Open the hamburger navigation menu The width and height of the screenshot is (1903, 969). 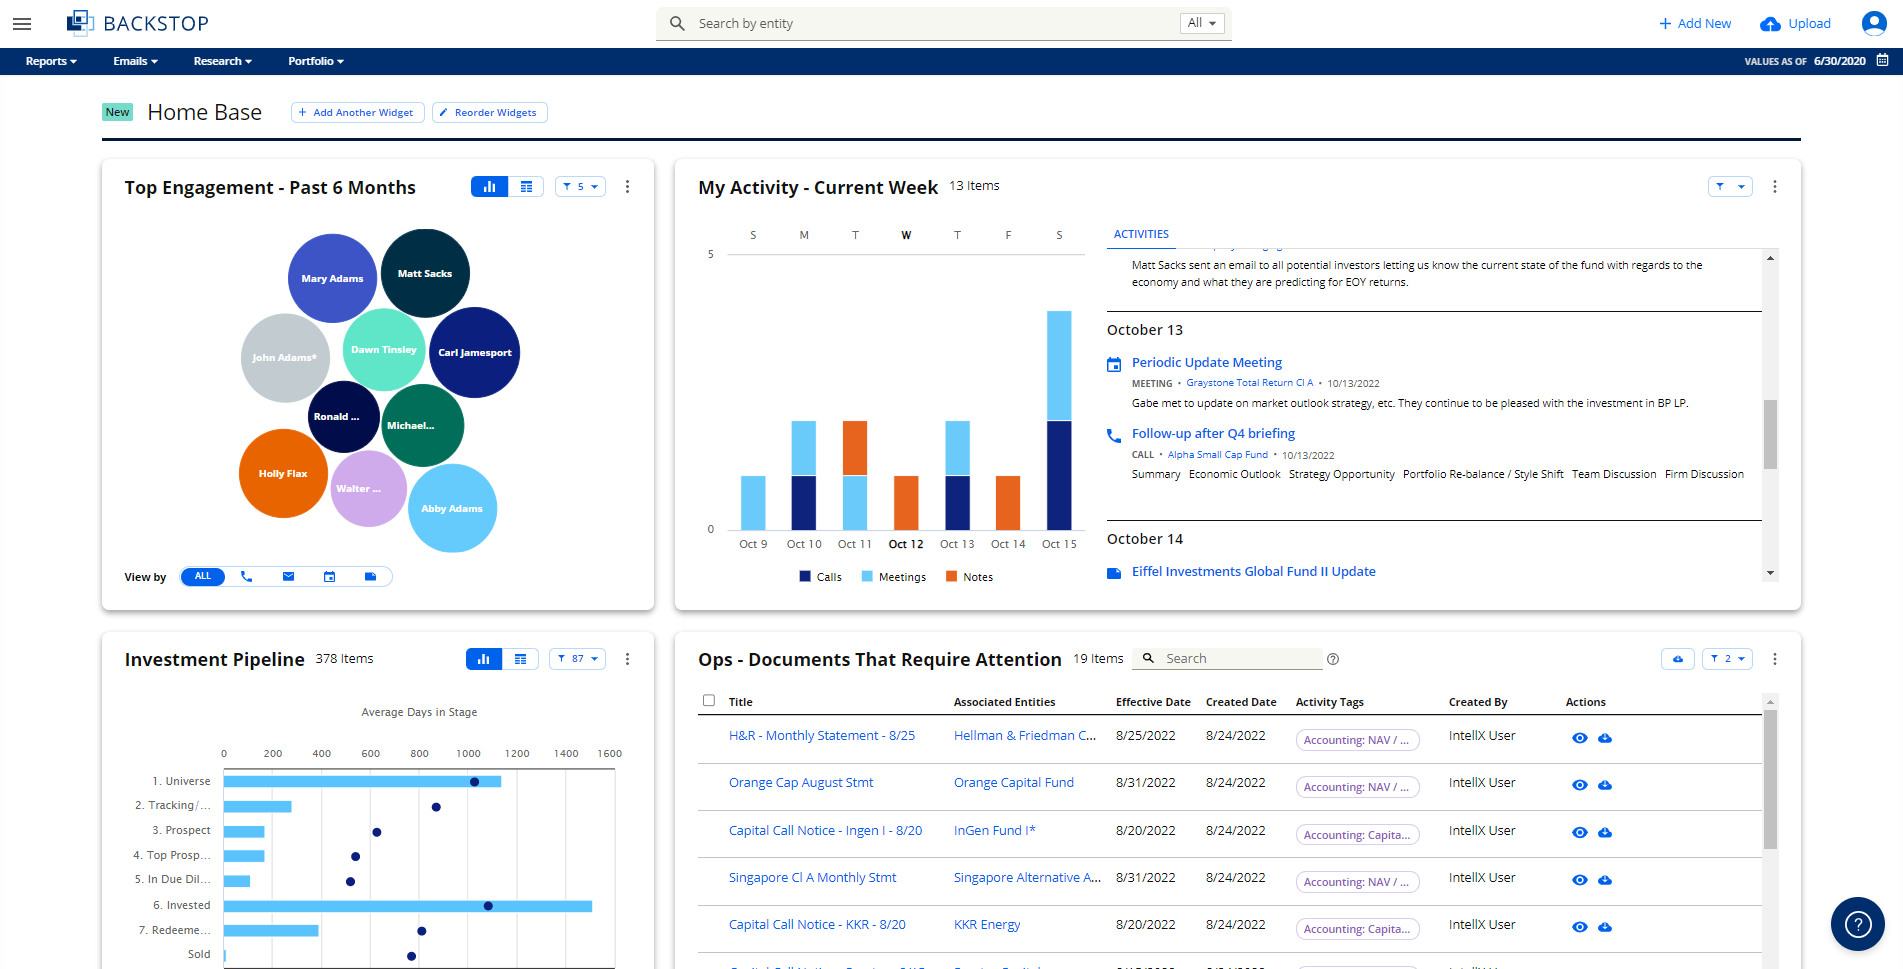click(x=22, y=23)
